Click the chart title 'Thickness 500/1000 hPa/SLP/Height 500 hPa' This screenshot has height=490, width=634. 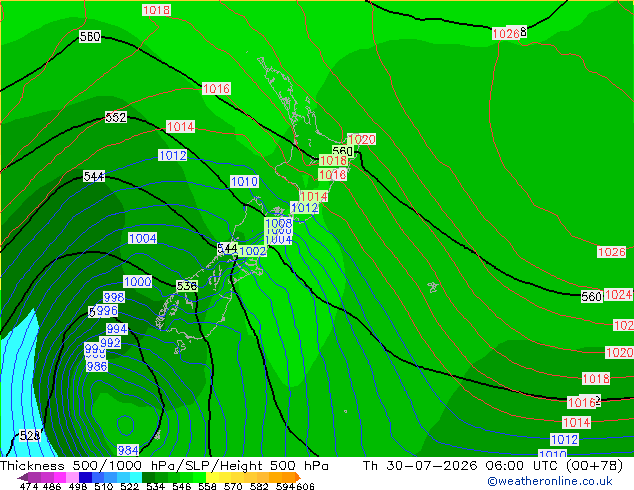(164, 465)
